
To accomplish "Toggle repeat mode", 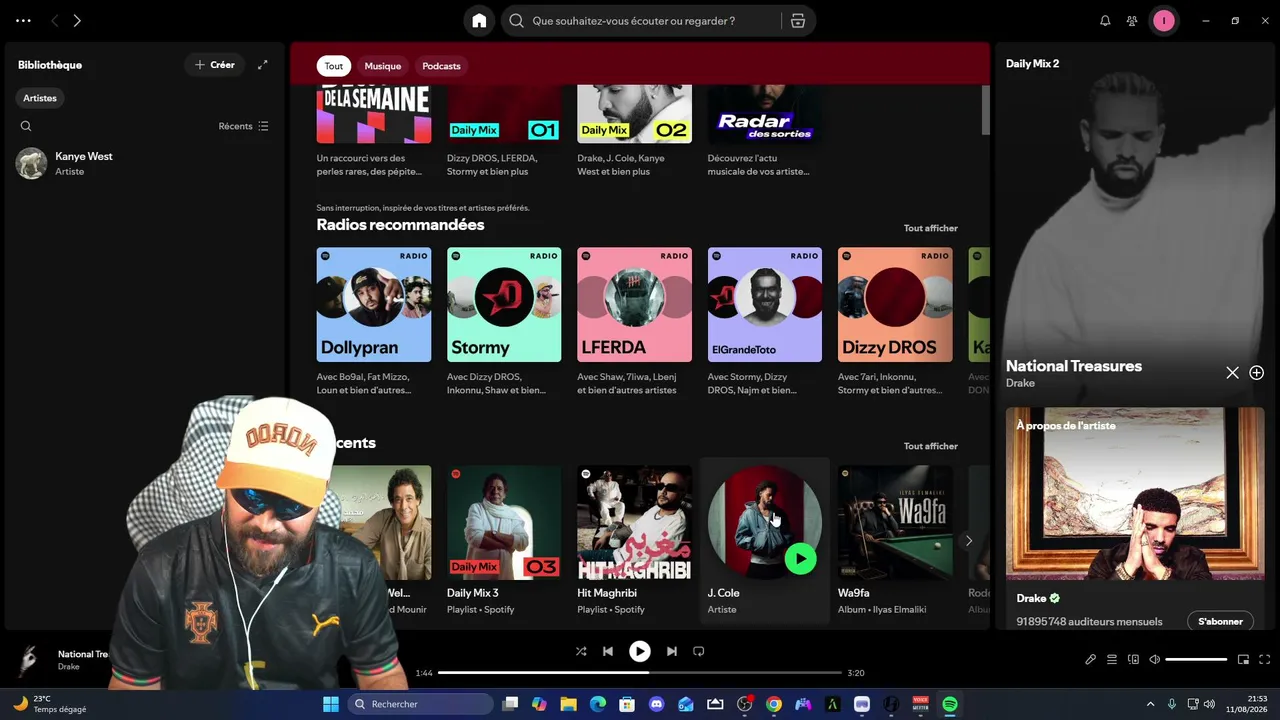I will click(x=699, y=651).
